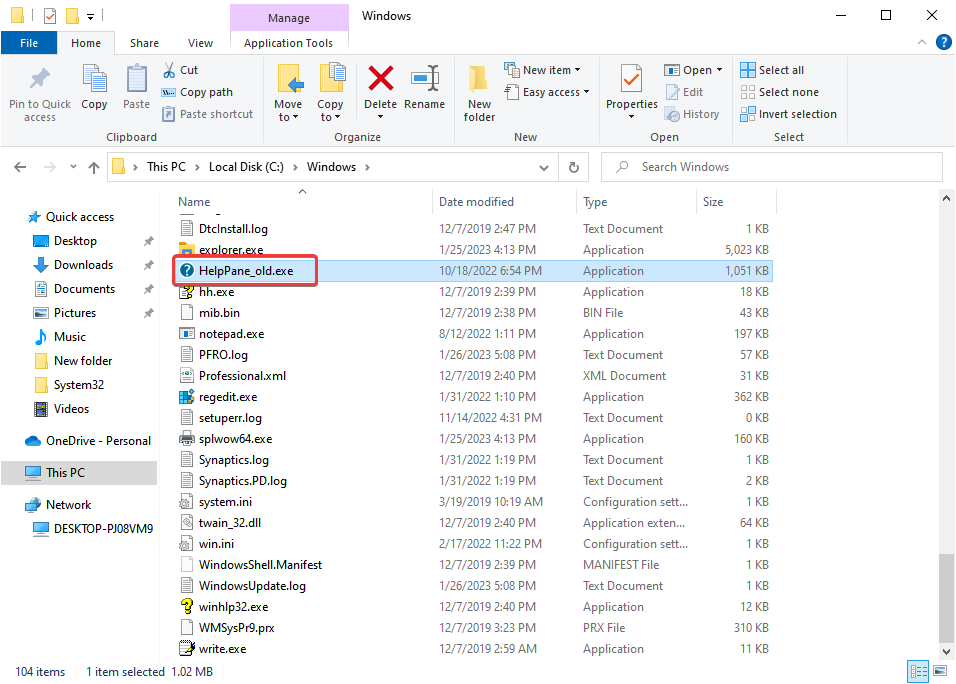Open DESKTOP-PJ08VM9 under Network

[93, 529]
